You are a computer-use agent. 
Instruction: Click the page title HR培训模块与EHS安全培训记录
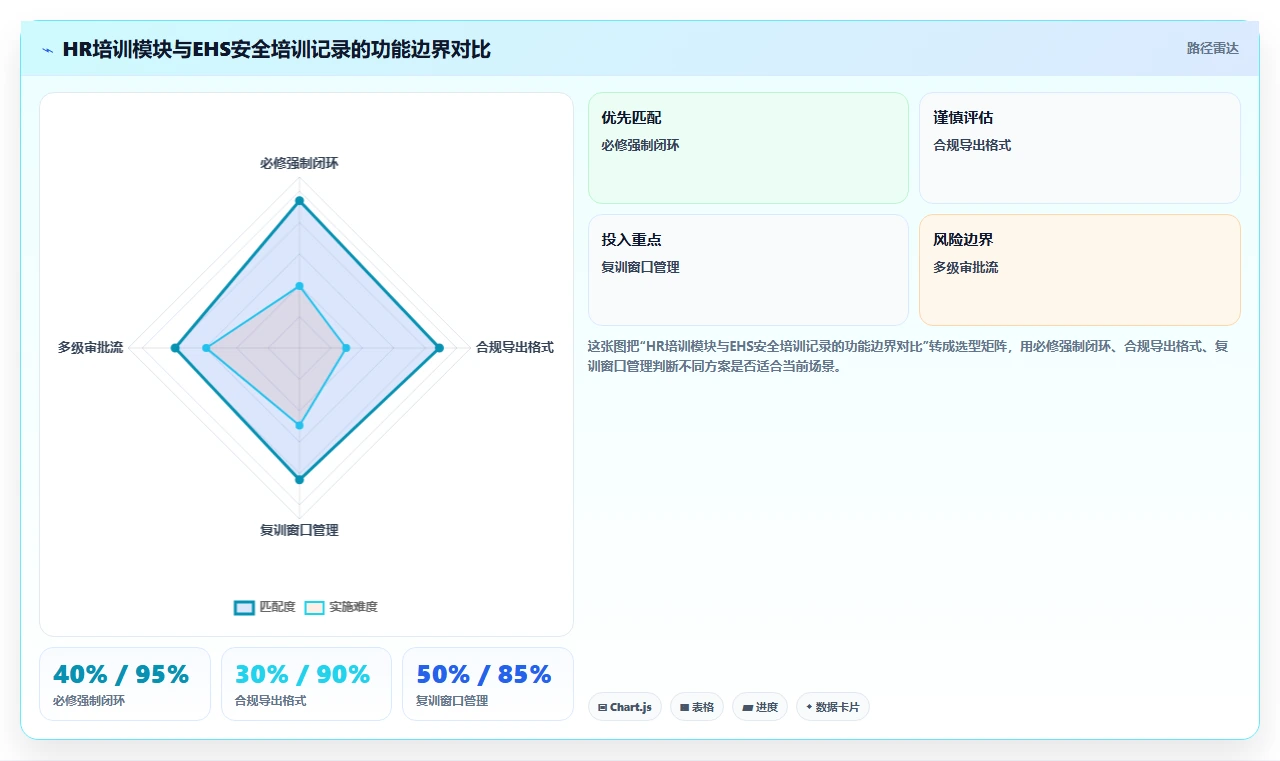pos(276,49)
